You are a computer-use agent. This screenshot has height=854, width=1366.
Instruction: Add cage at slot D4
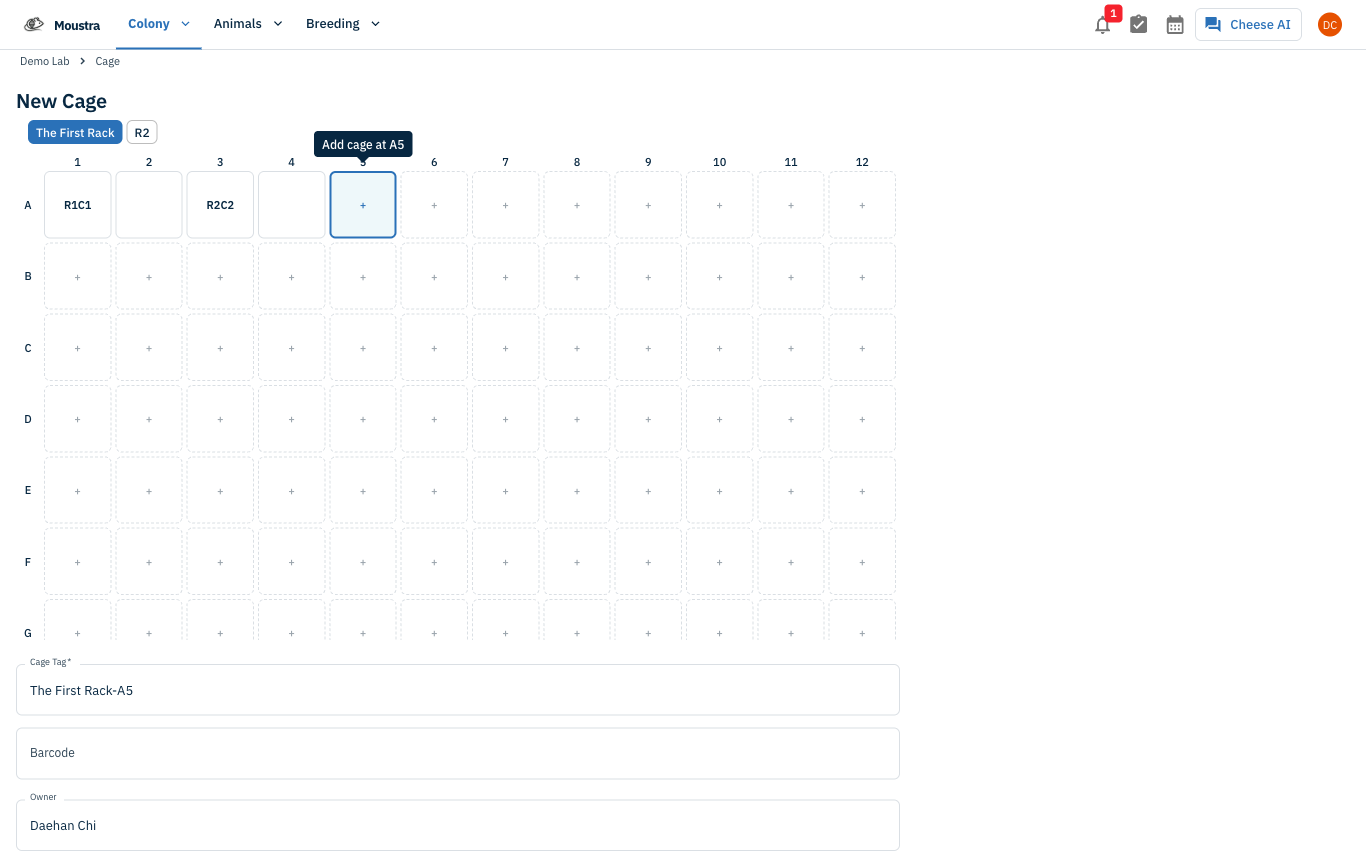coord(291,419)
